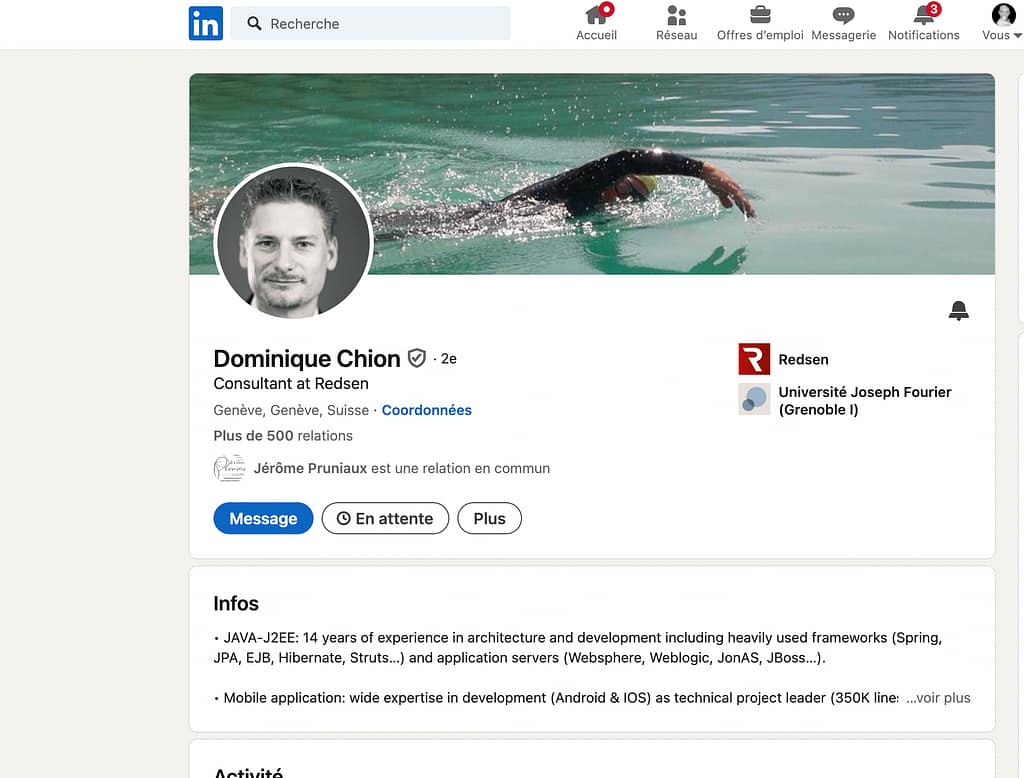
Task: Open Dominique Chion's profile photo
Action: pyautogui.click(x=293, y=242)
